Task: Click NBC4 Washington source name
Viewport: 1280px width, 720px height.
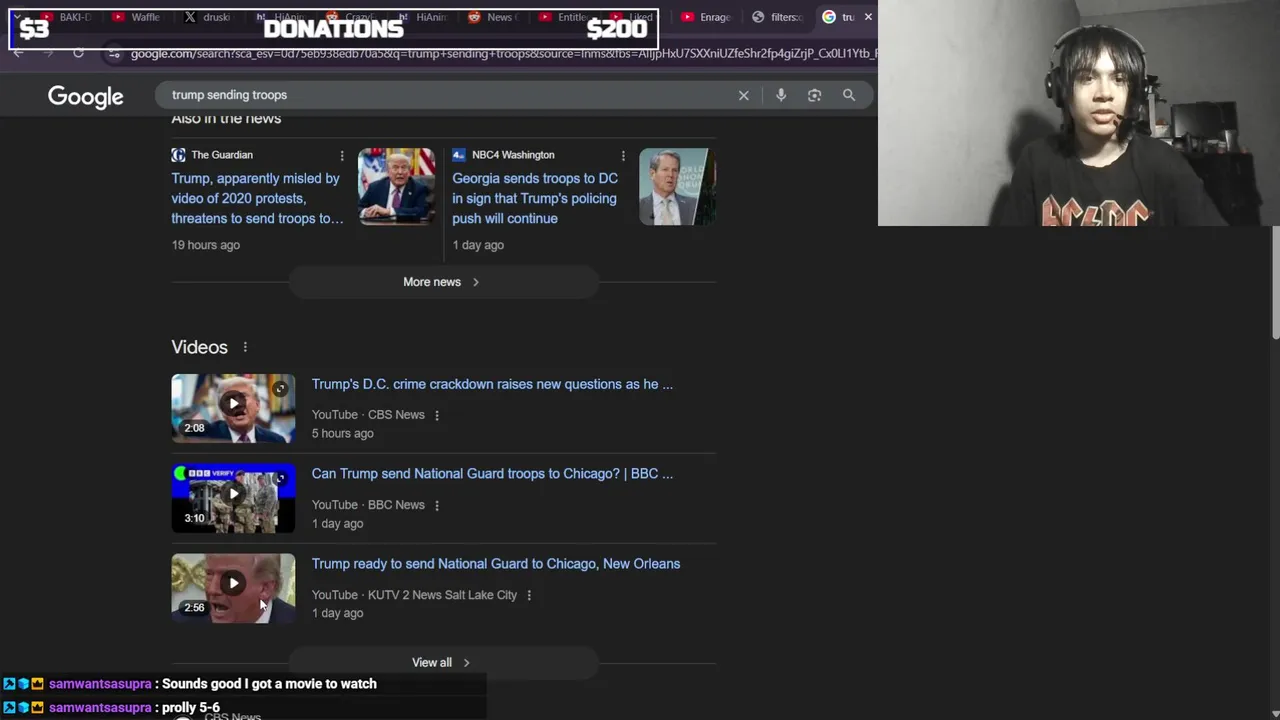Action: tap(513, 155)
